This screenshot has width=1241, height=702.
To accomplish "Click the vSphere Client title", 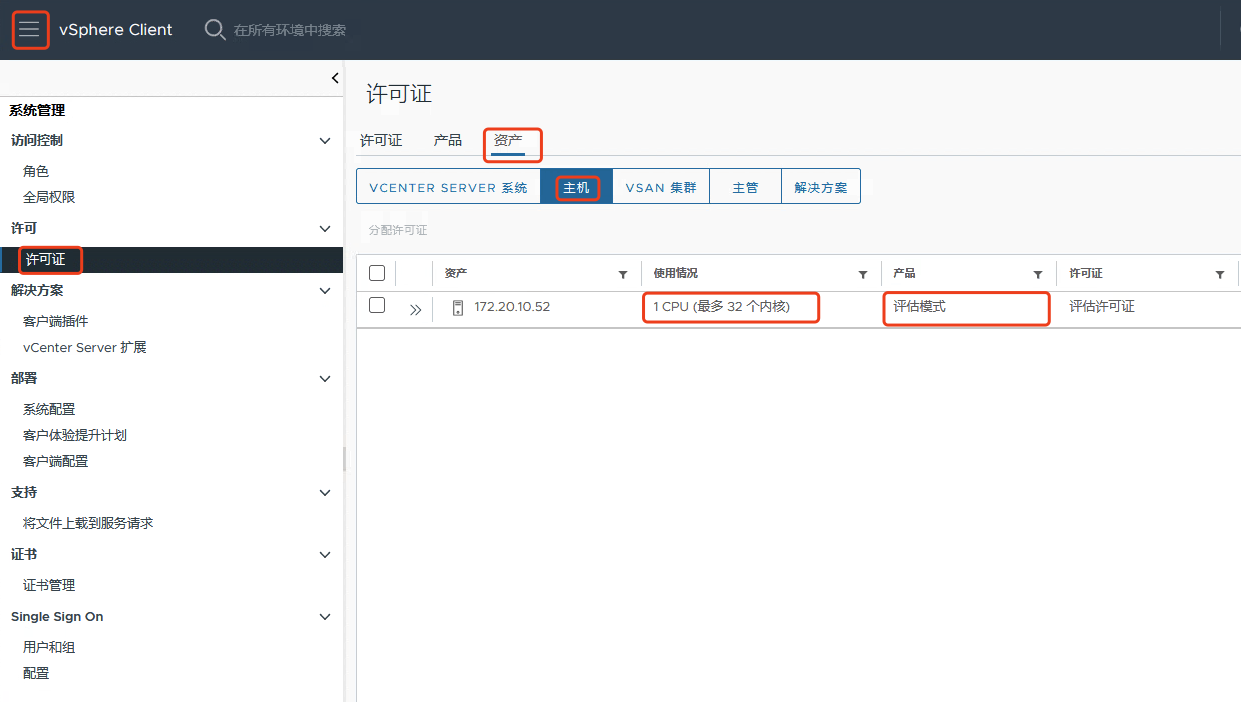I will (x=116, y=30).
